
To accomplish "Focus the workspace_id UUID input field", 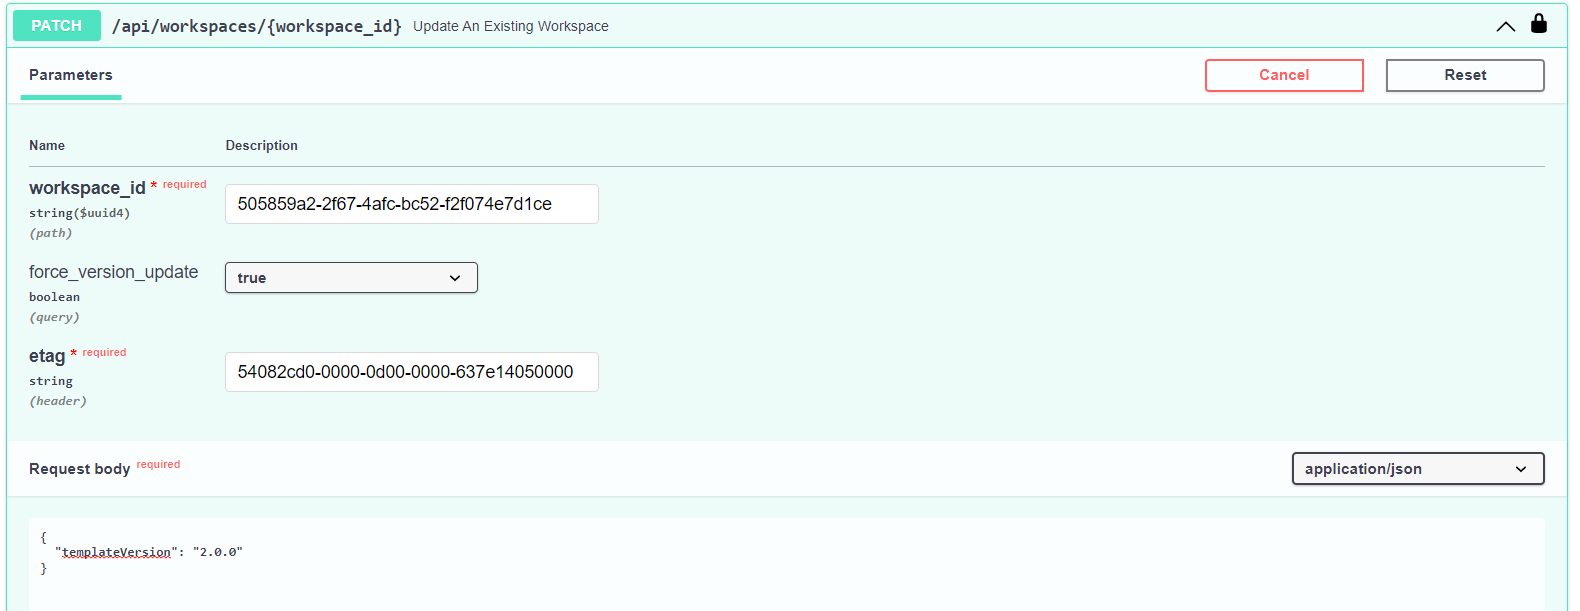I will tap(412, 204).
